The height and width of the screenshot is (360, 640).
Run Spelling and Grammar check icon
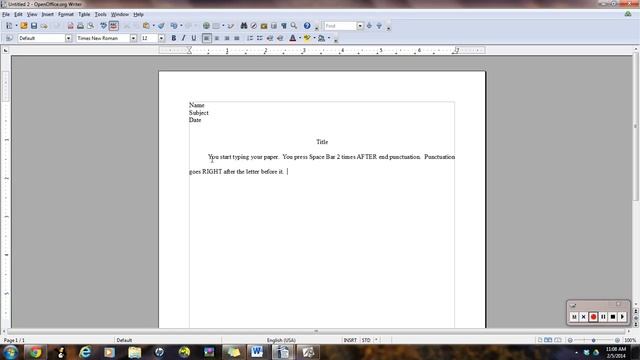coord(103,26)
